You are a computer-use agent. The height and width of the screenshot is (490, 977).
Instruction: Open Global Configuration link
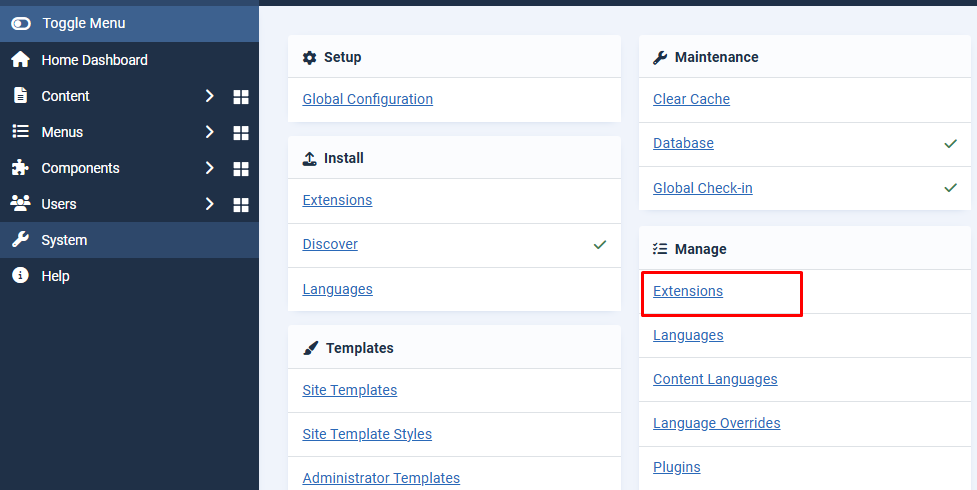367,99
